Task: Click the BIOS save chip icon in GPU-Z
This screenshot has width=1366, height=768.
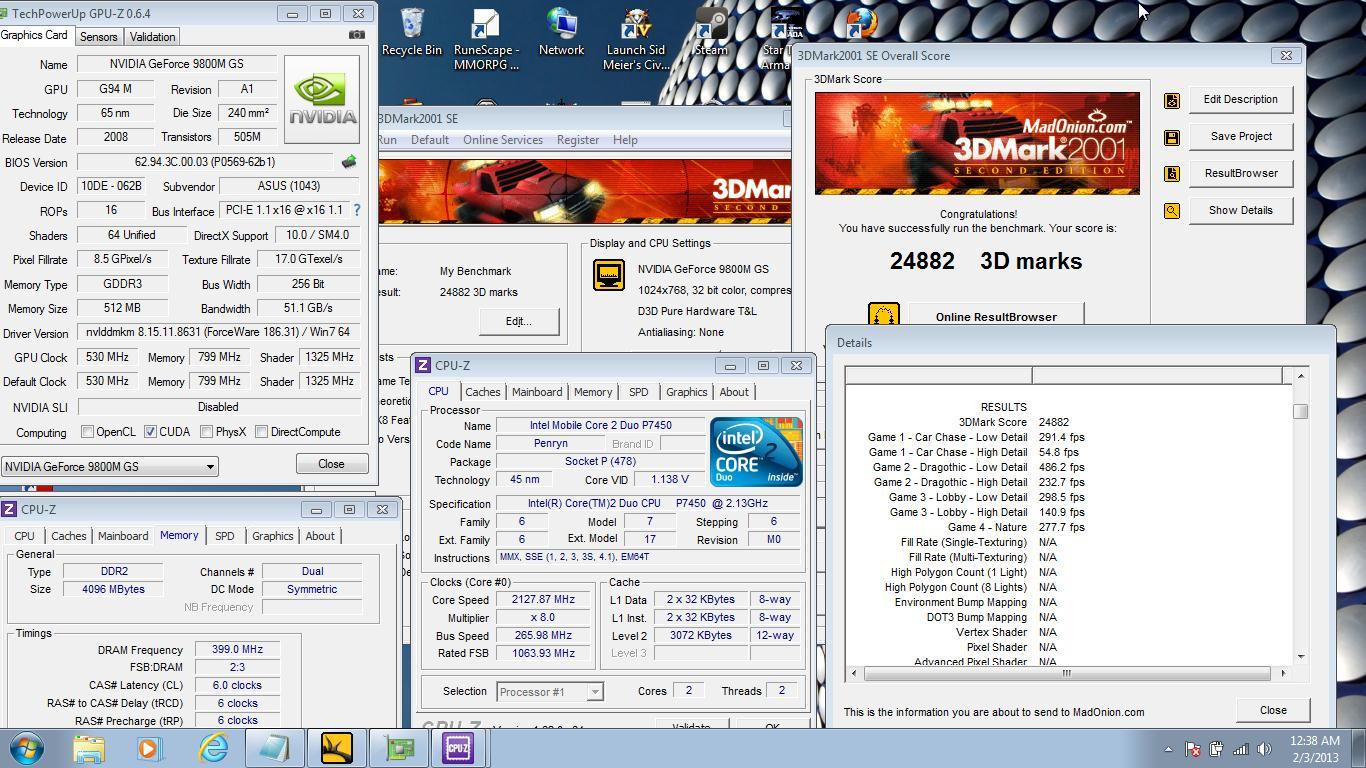Action: 349,161
